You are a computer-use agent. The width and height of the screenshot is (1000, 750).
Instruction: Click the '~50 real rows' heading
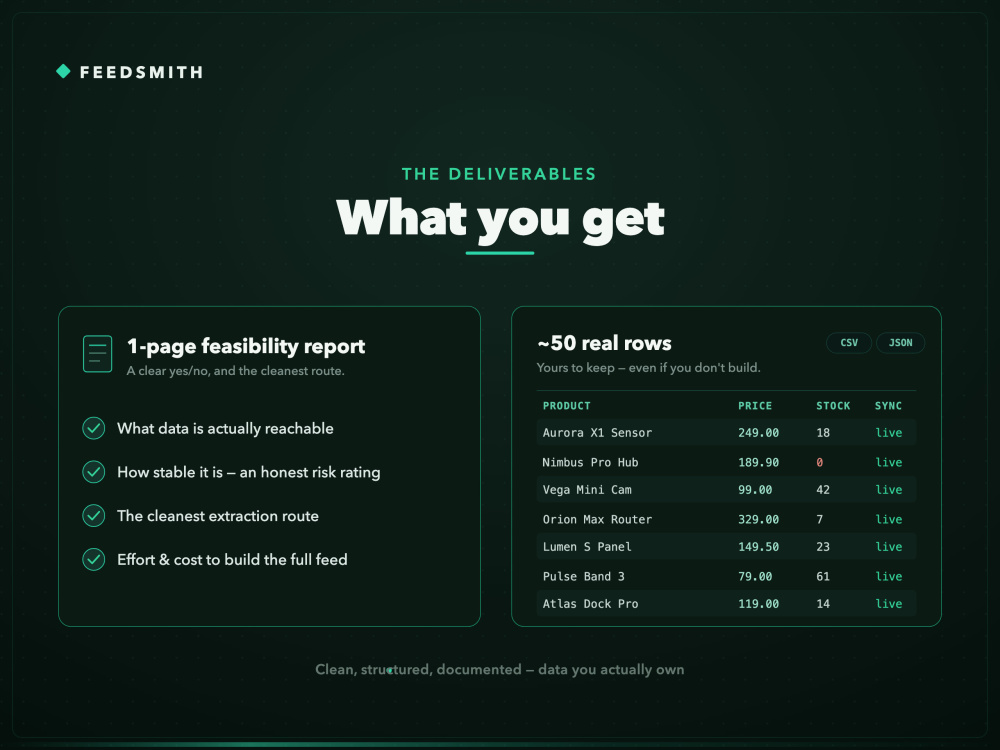tap(604, 343)
